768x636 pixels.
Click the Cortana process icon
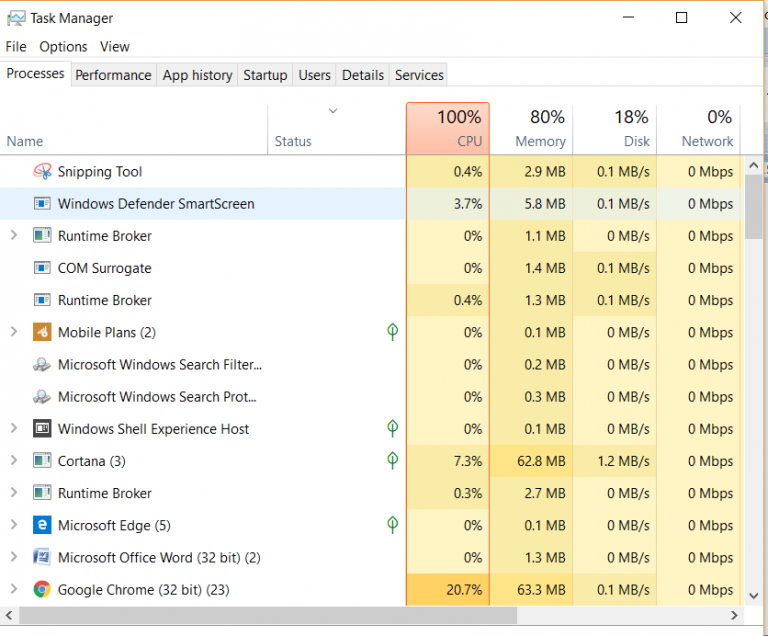pyautogui.click(x=42, y=461)
